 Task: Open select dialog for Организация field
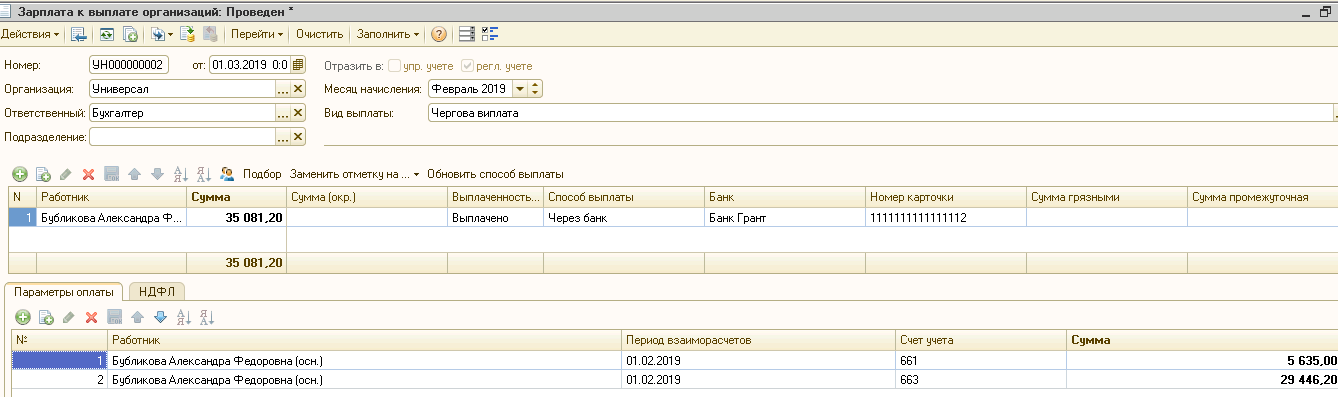click(283, 89)
